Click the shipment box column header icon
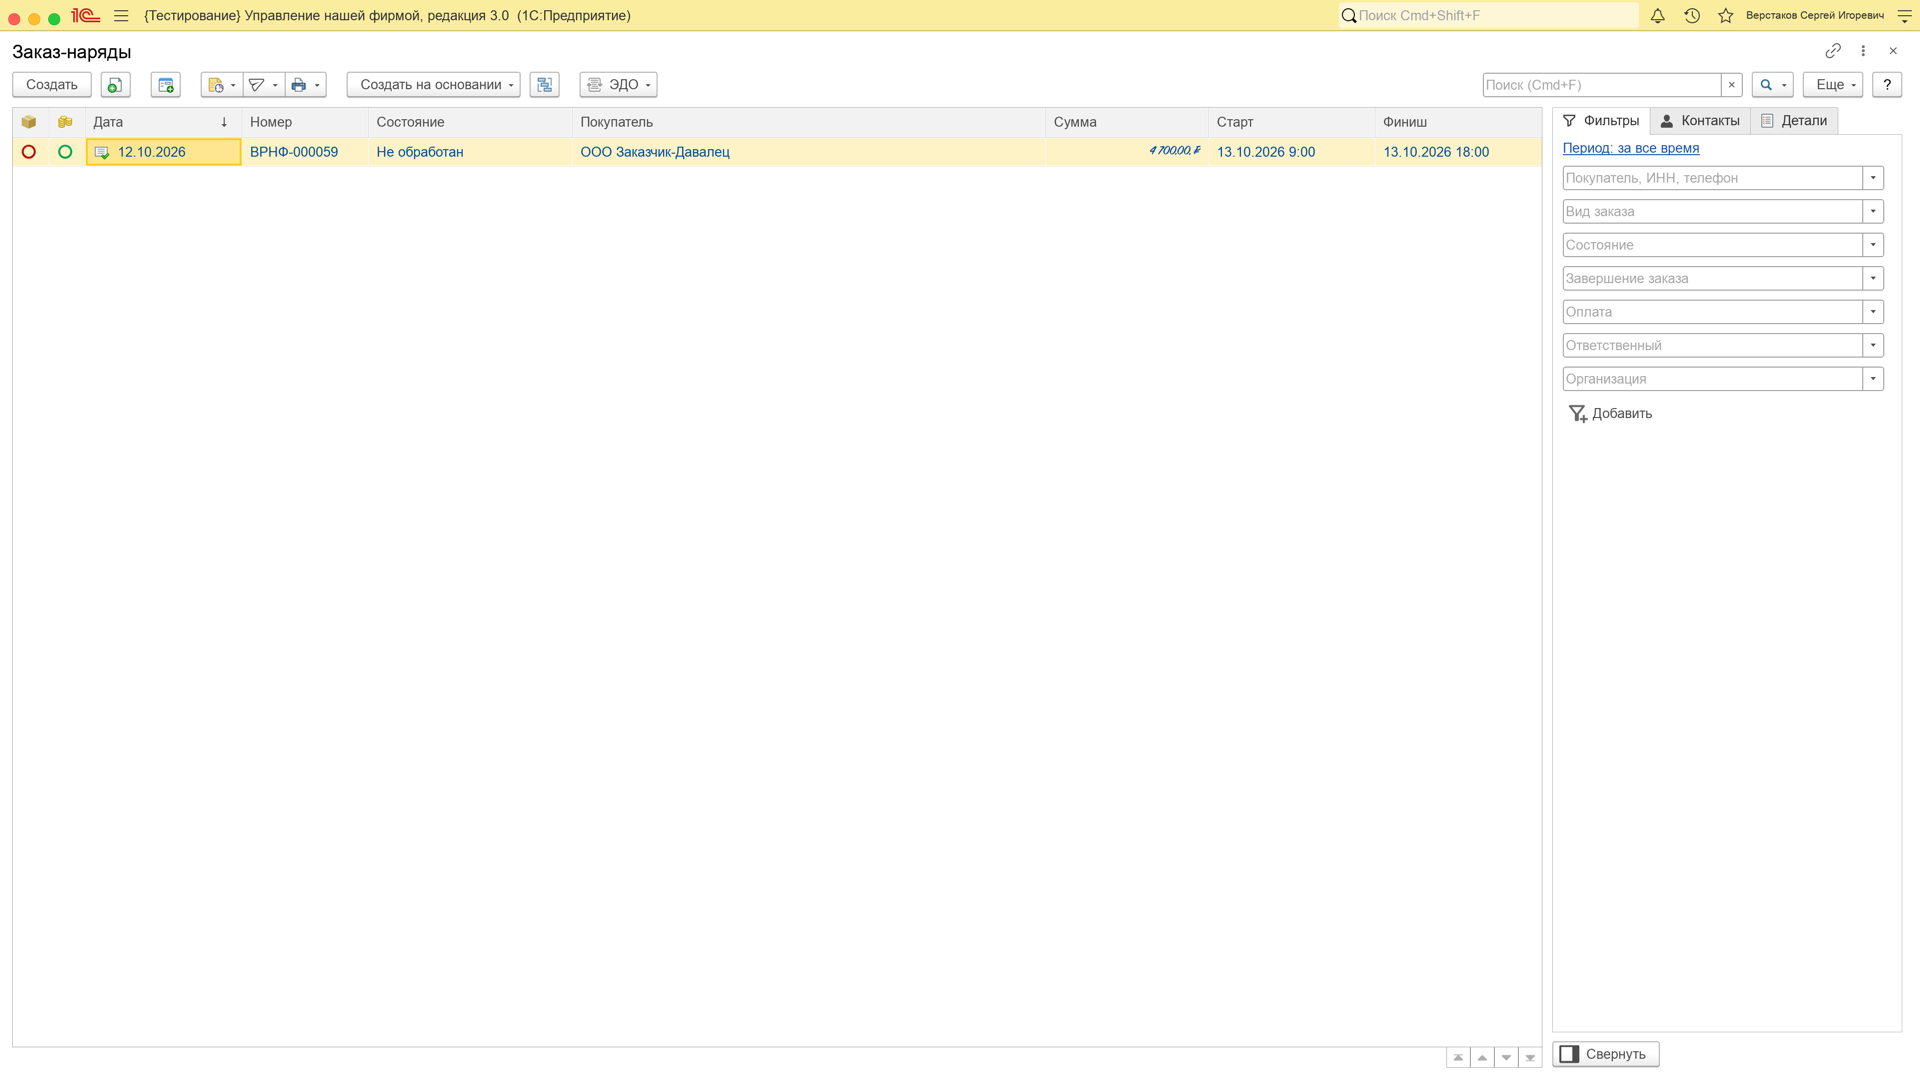 click(29, 122)
